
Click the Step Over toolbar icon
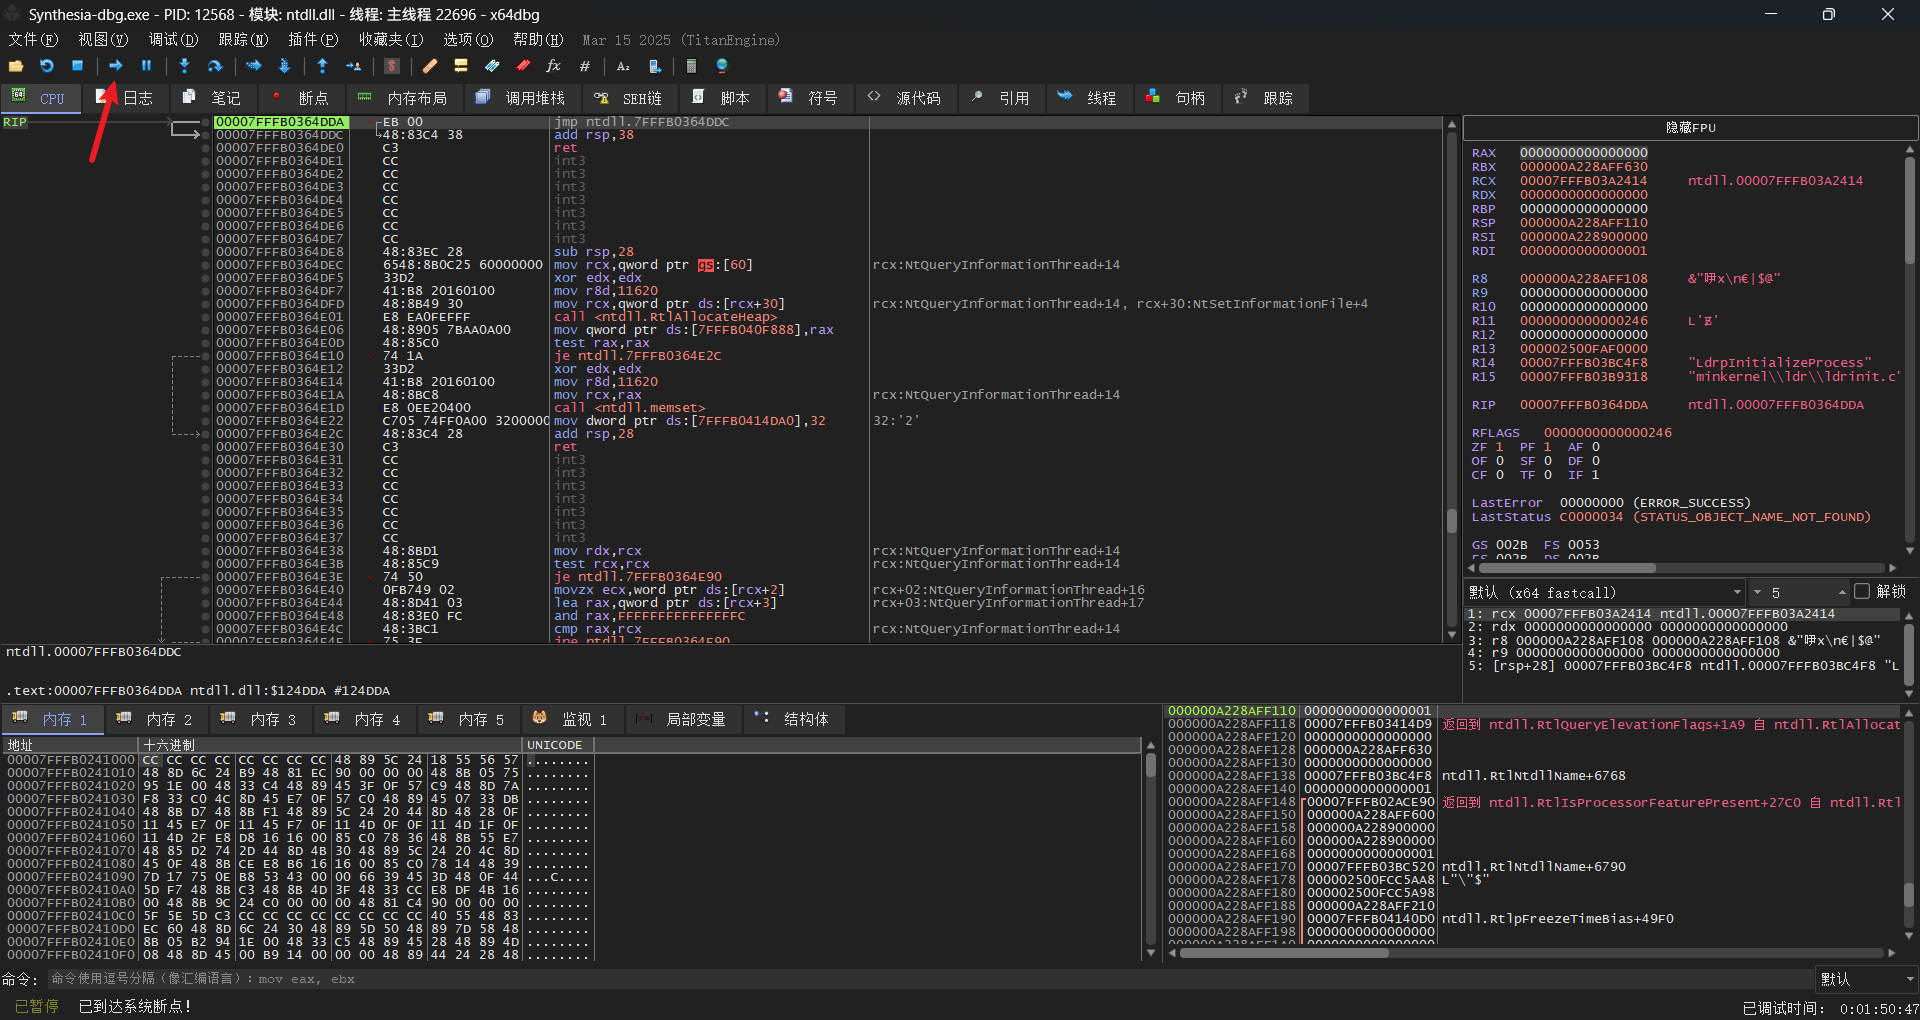click(214, 66)
